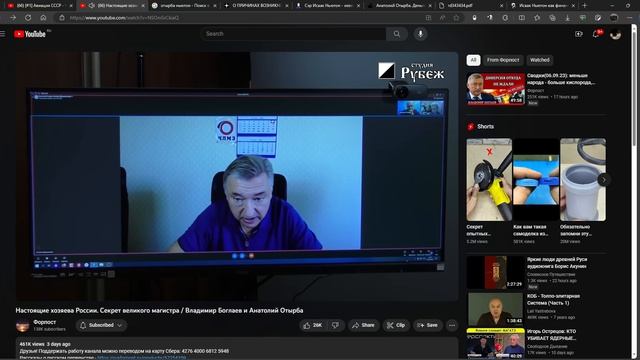
Task: Reload the page in browser toolbar
Action: 28,18
